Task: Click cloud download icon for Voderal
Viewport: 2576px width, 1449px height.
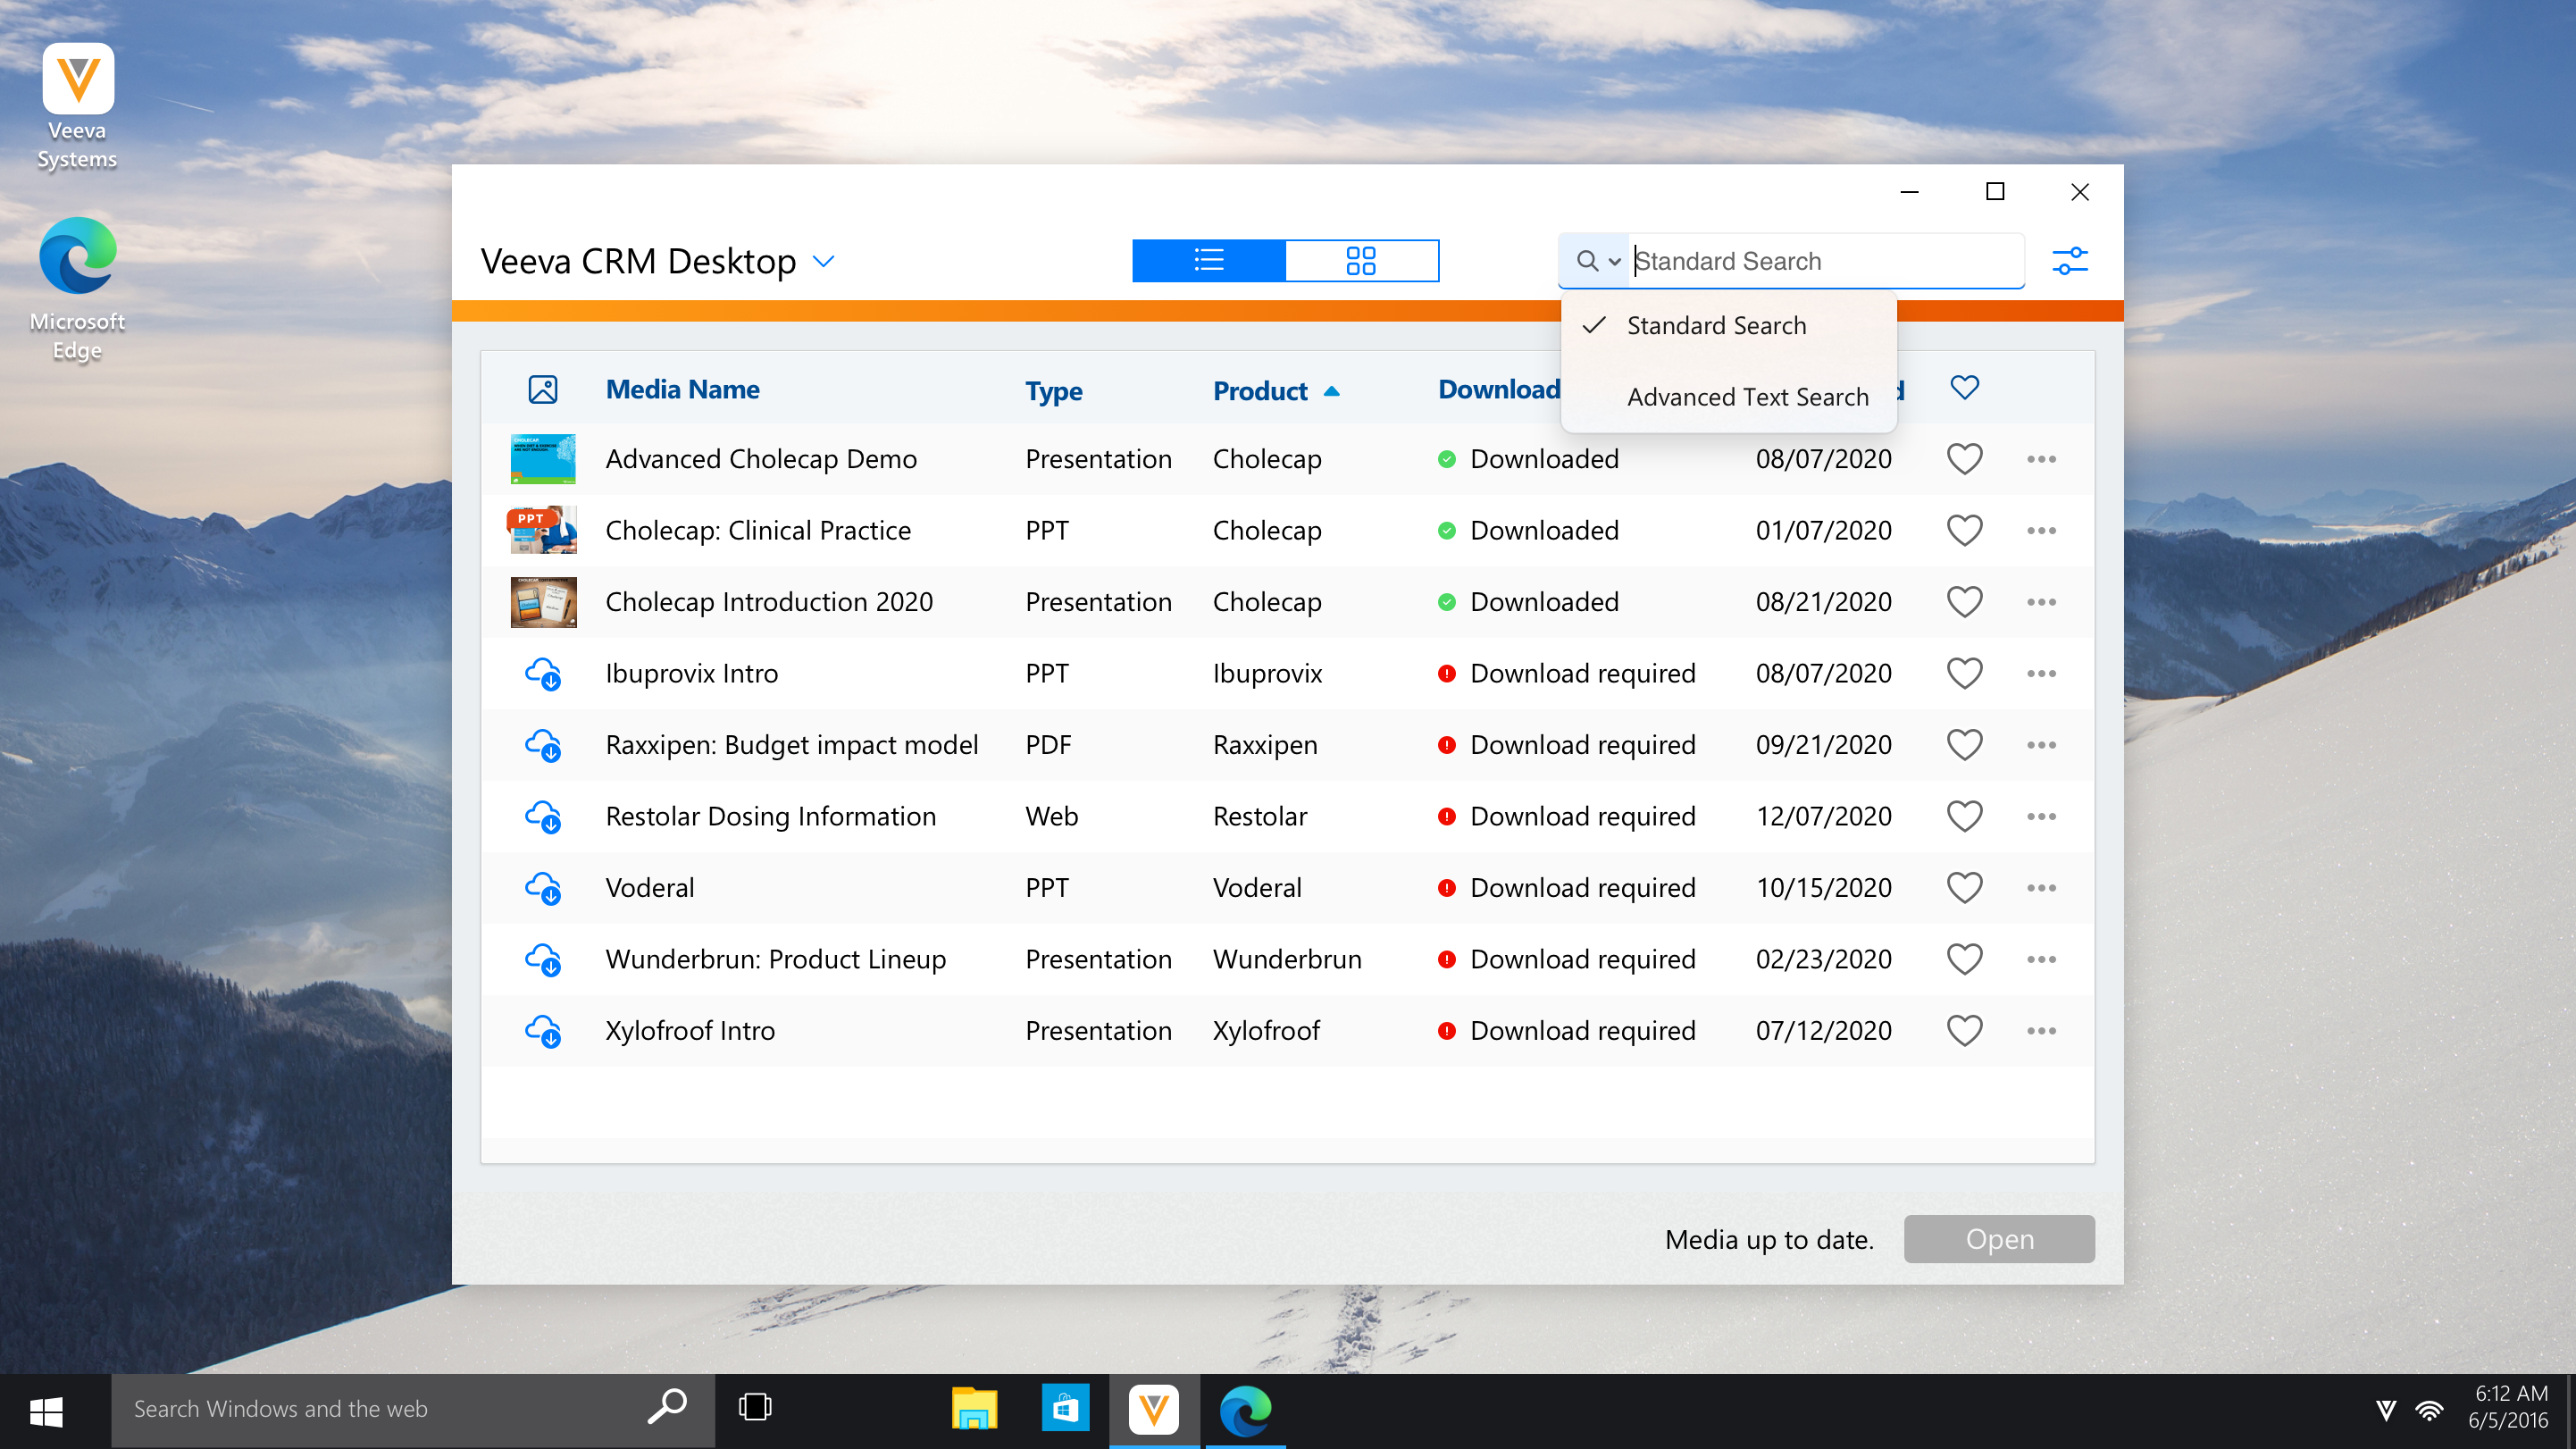Action: pyautogui.click(x=543, y=888)
